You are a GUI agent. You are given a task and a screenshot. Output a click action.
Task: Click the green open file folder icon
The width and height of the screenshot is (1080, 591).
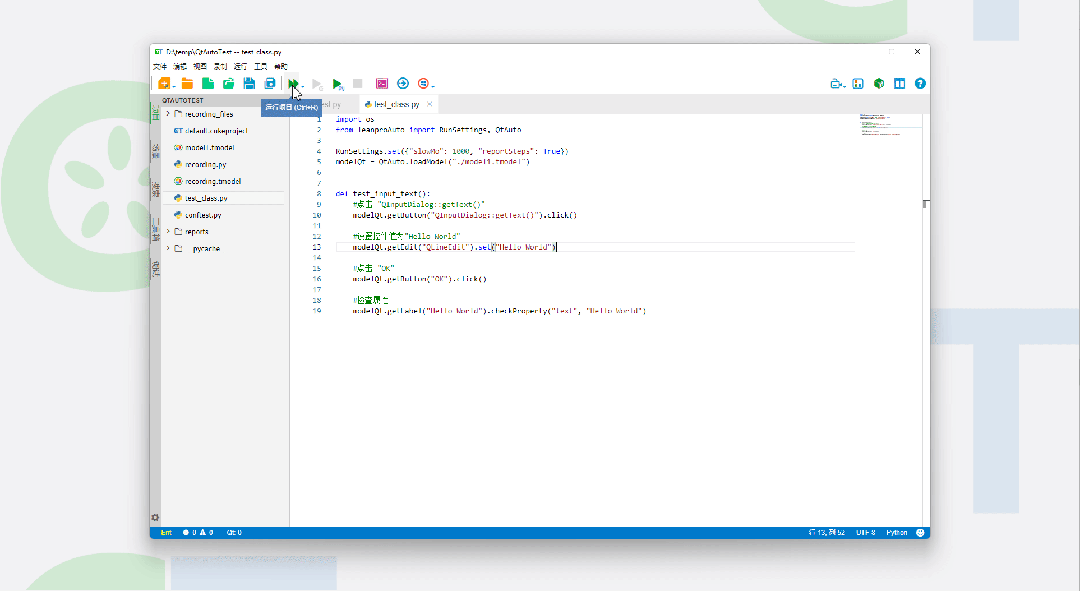pos(228,83)
